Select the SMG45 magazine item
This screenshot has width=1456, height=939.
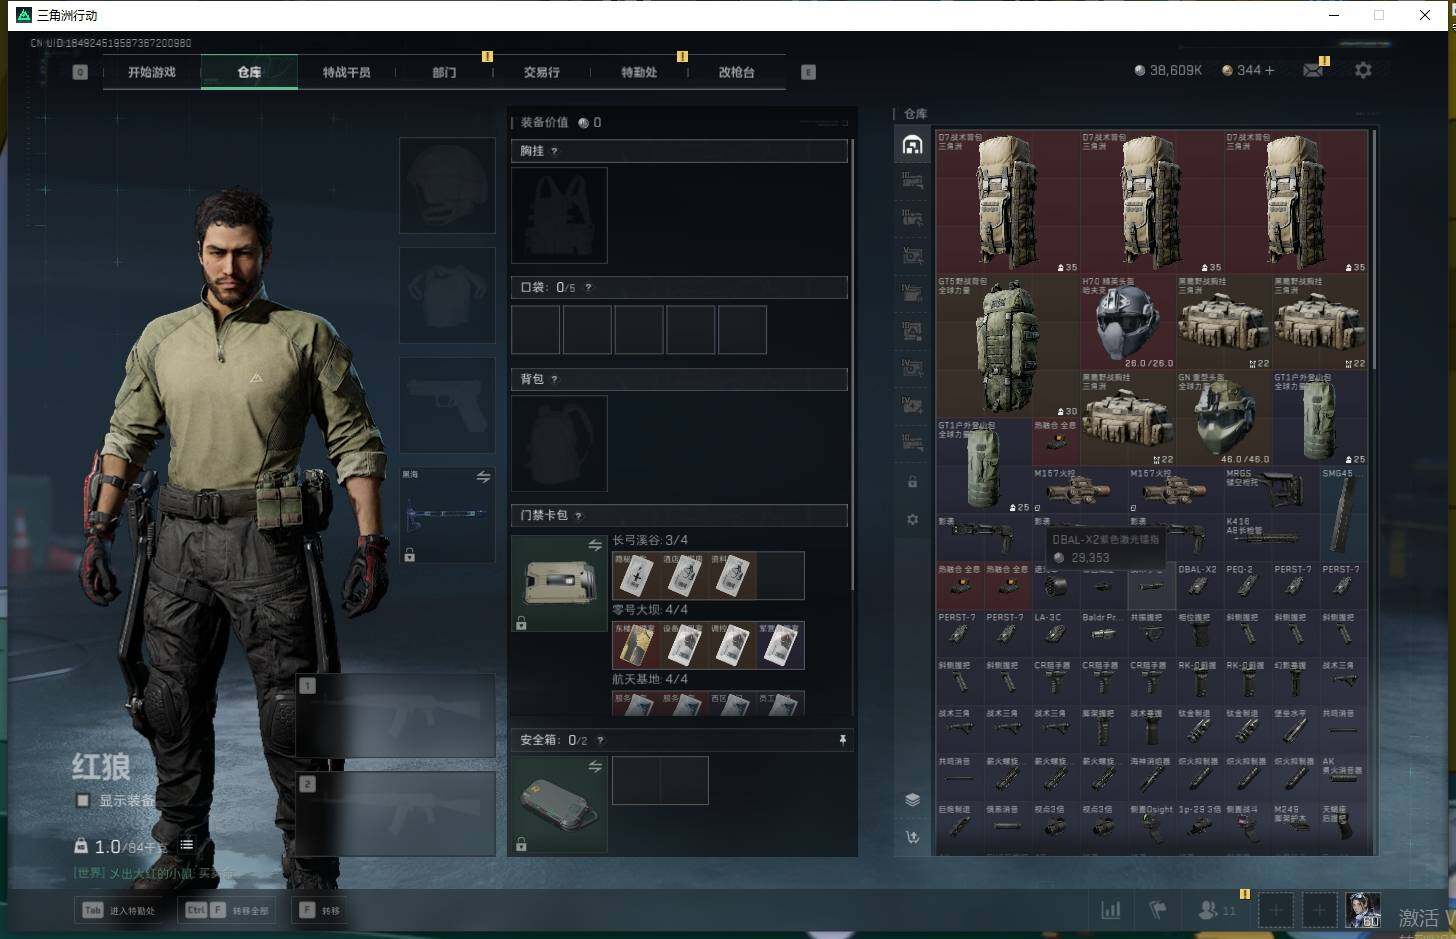tap(1343, 514)
